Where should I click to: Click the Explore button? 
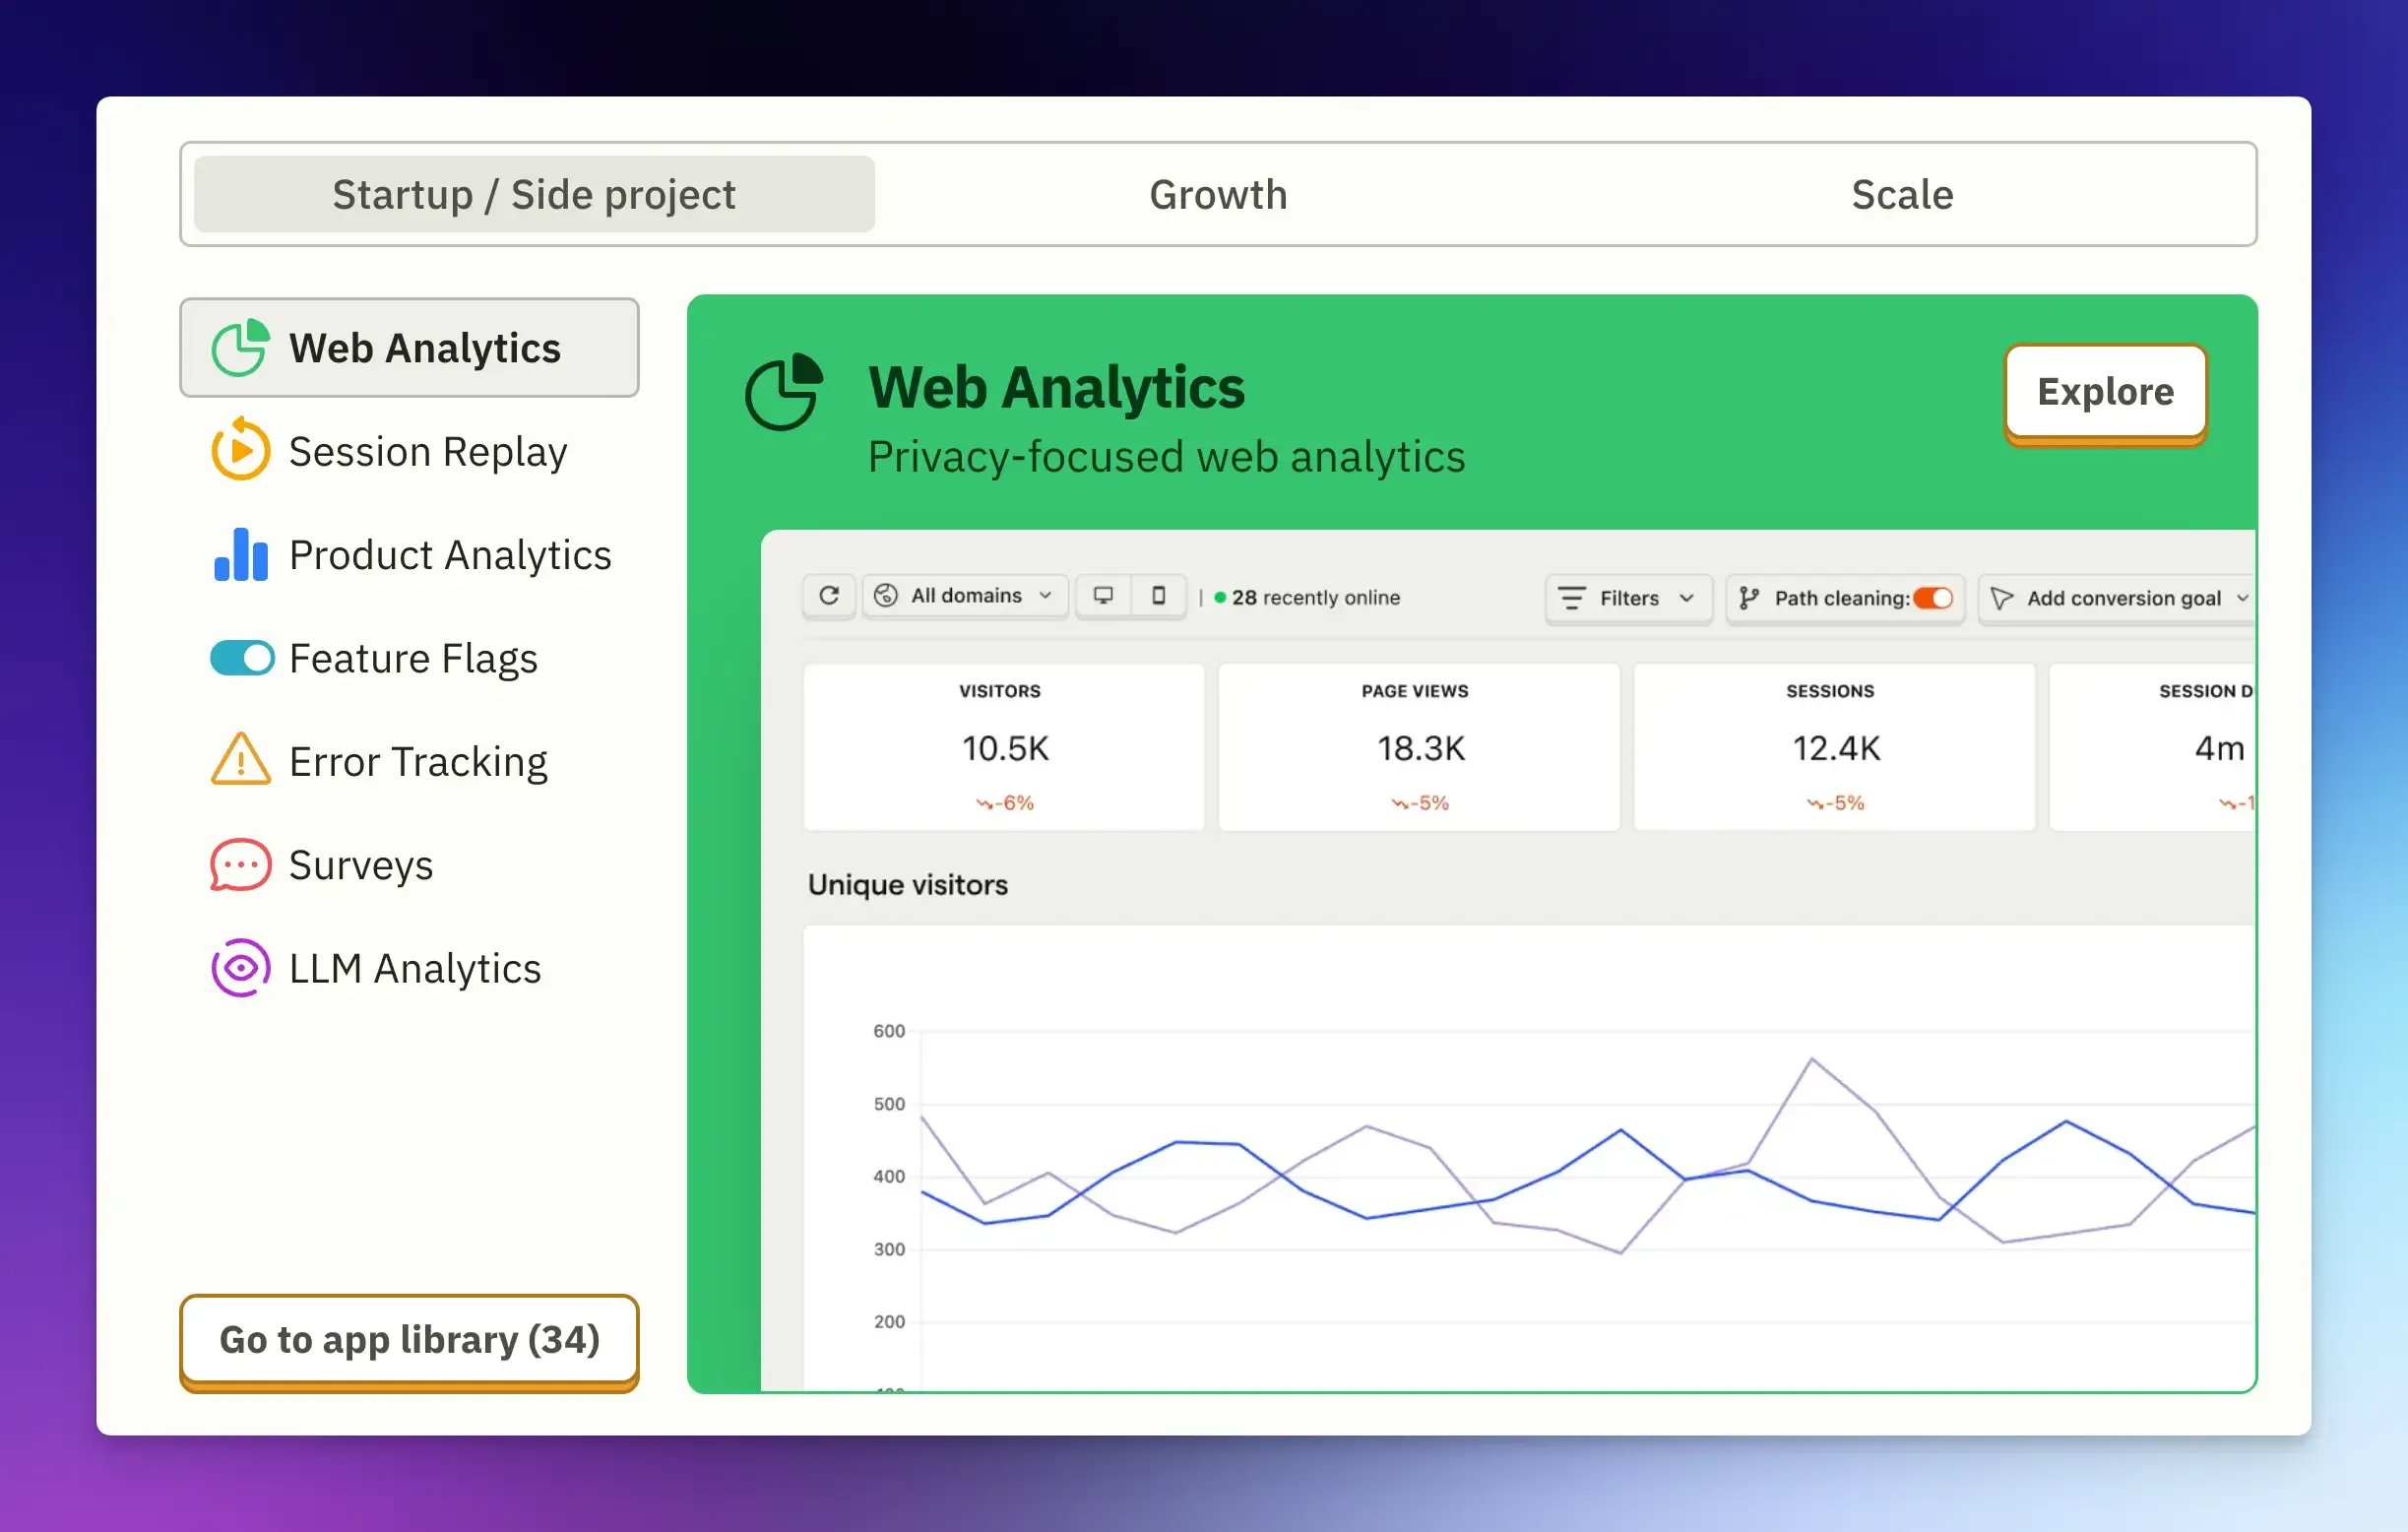tap(2104, 392)
